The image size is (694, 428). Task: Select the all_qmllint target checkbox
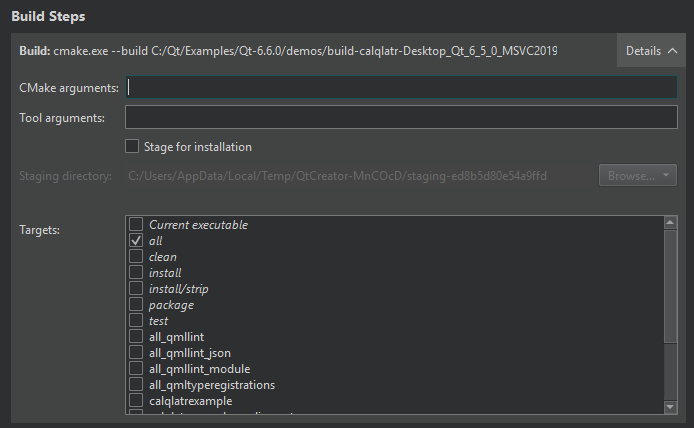tap(136, 337)
